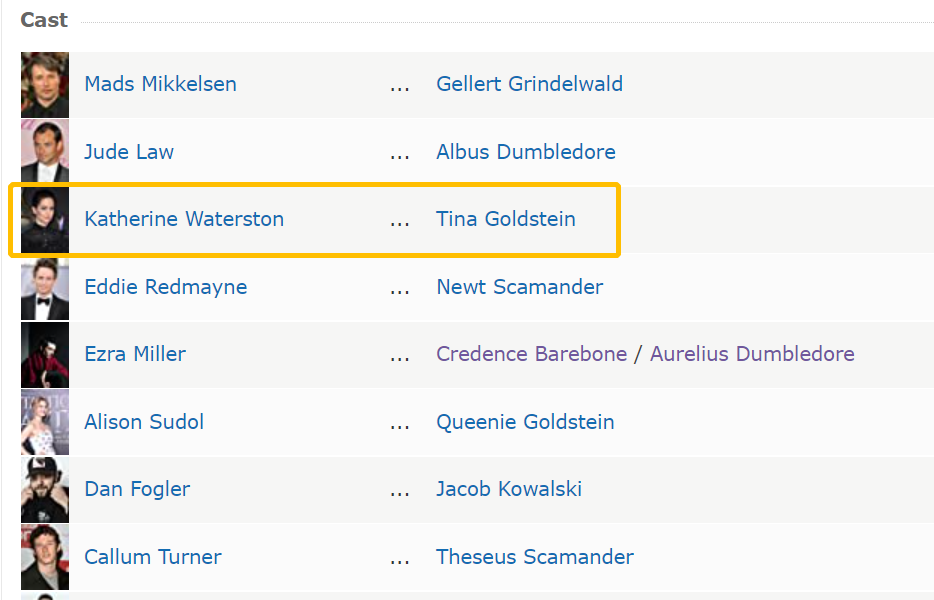The image size is (934, 600).
Task: Open the Credence Barebone character link
Action: [531, 354]
